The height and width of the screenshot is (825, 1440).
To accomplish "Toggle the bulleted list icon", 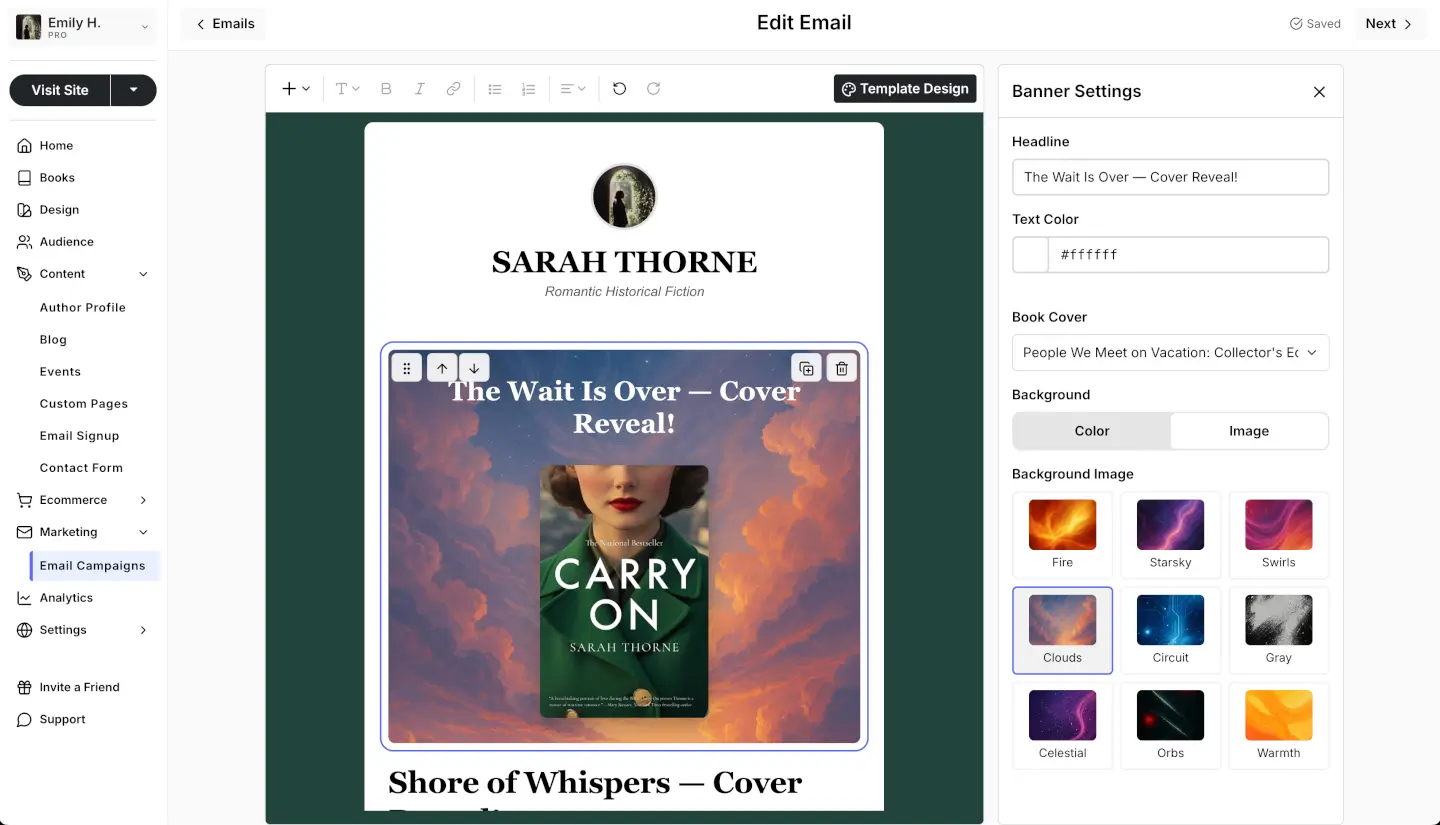I will pyautogui.click(x=494, y=89).
